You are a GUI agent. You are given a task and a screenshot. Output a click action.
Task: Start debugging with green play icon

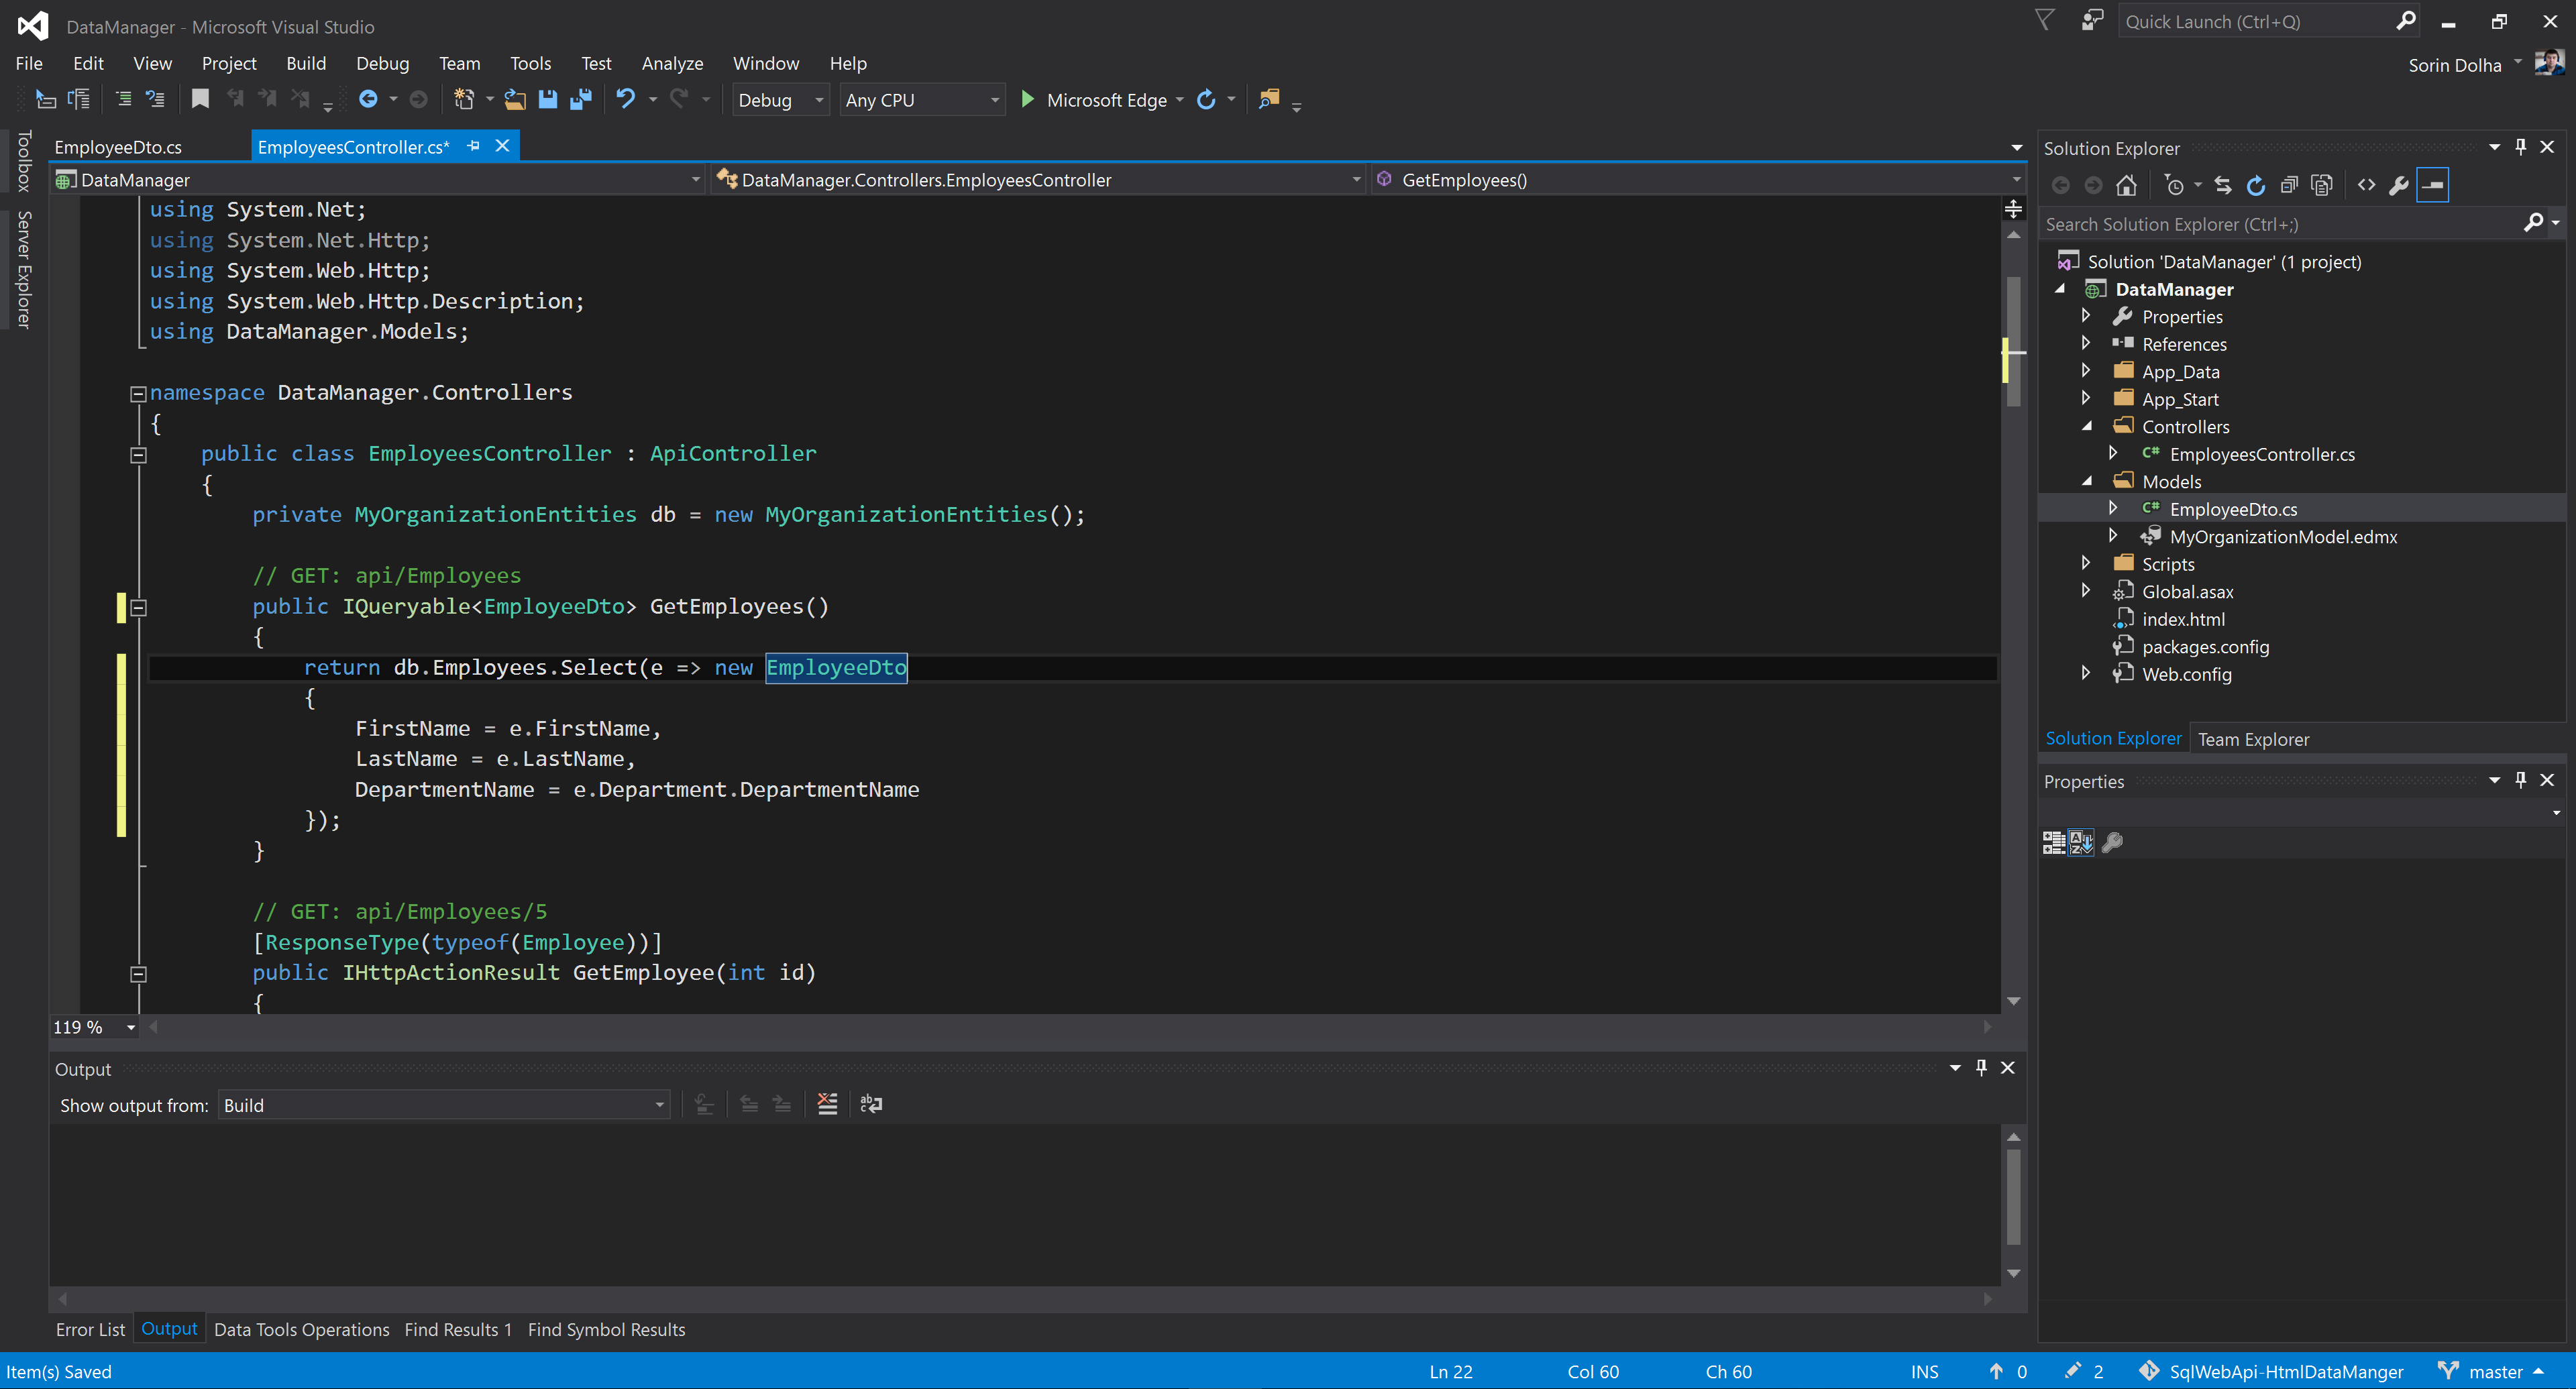tap(1027, 99)
